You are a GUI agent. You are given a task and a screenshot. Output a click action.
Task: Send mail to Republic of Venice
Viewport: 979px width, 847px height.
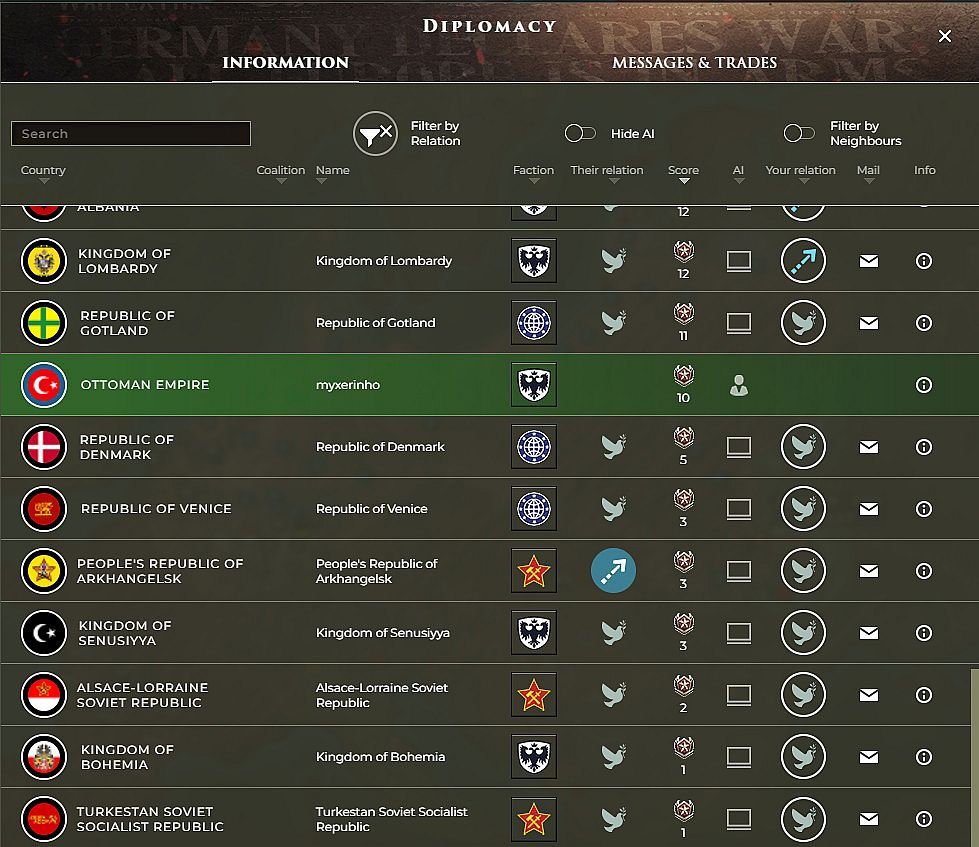[x=868, y=509]
